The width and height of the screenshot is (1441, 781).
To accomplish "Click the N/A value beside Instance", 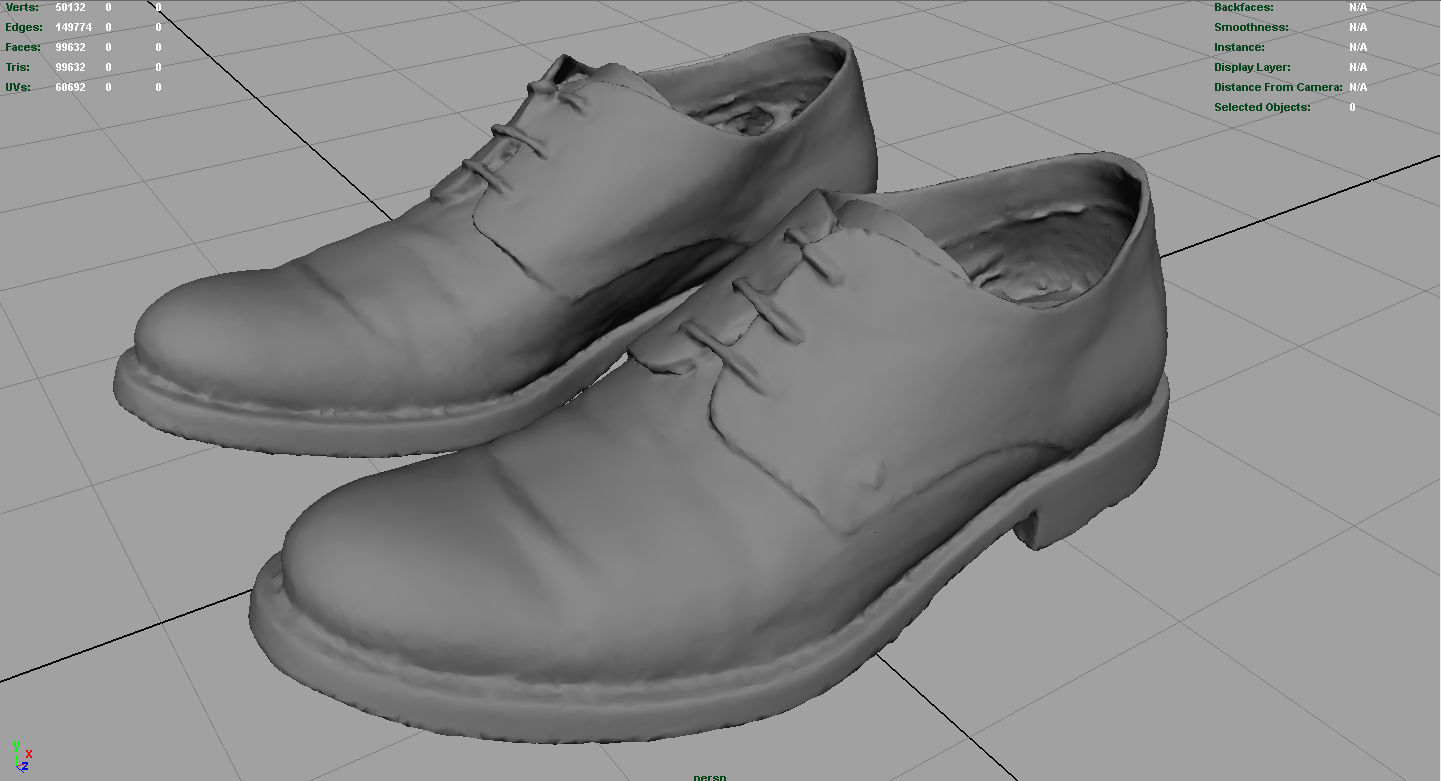I will (1358, 47).
